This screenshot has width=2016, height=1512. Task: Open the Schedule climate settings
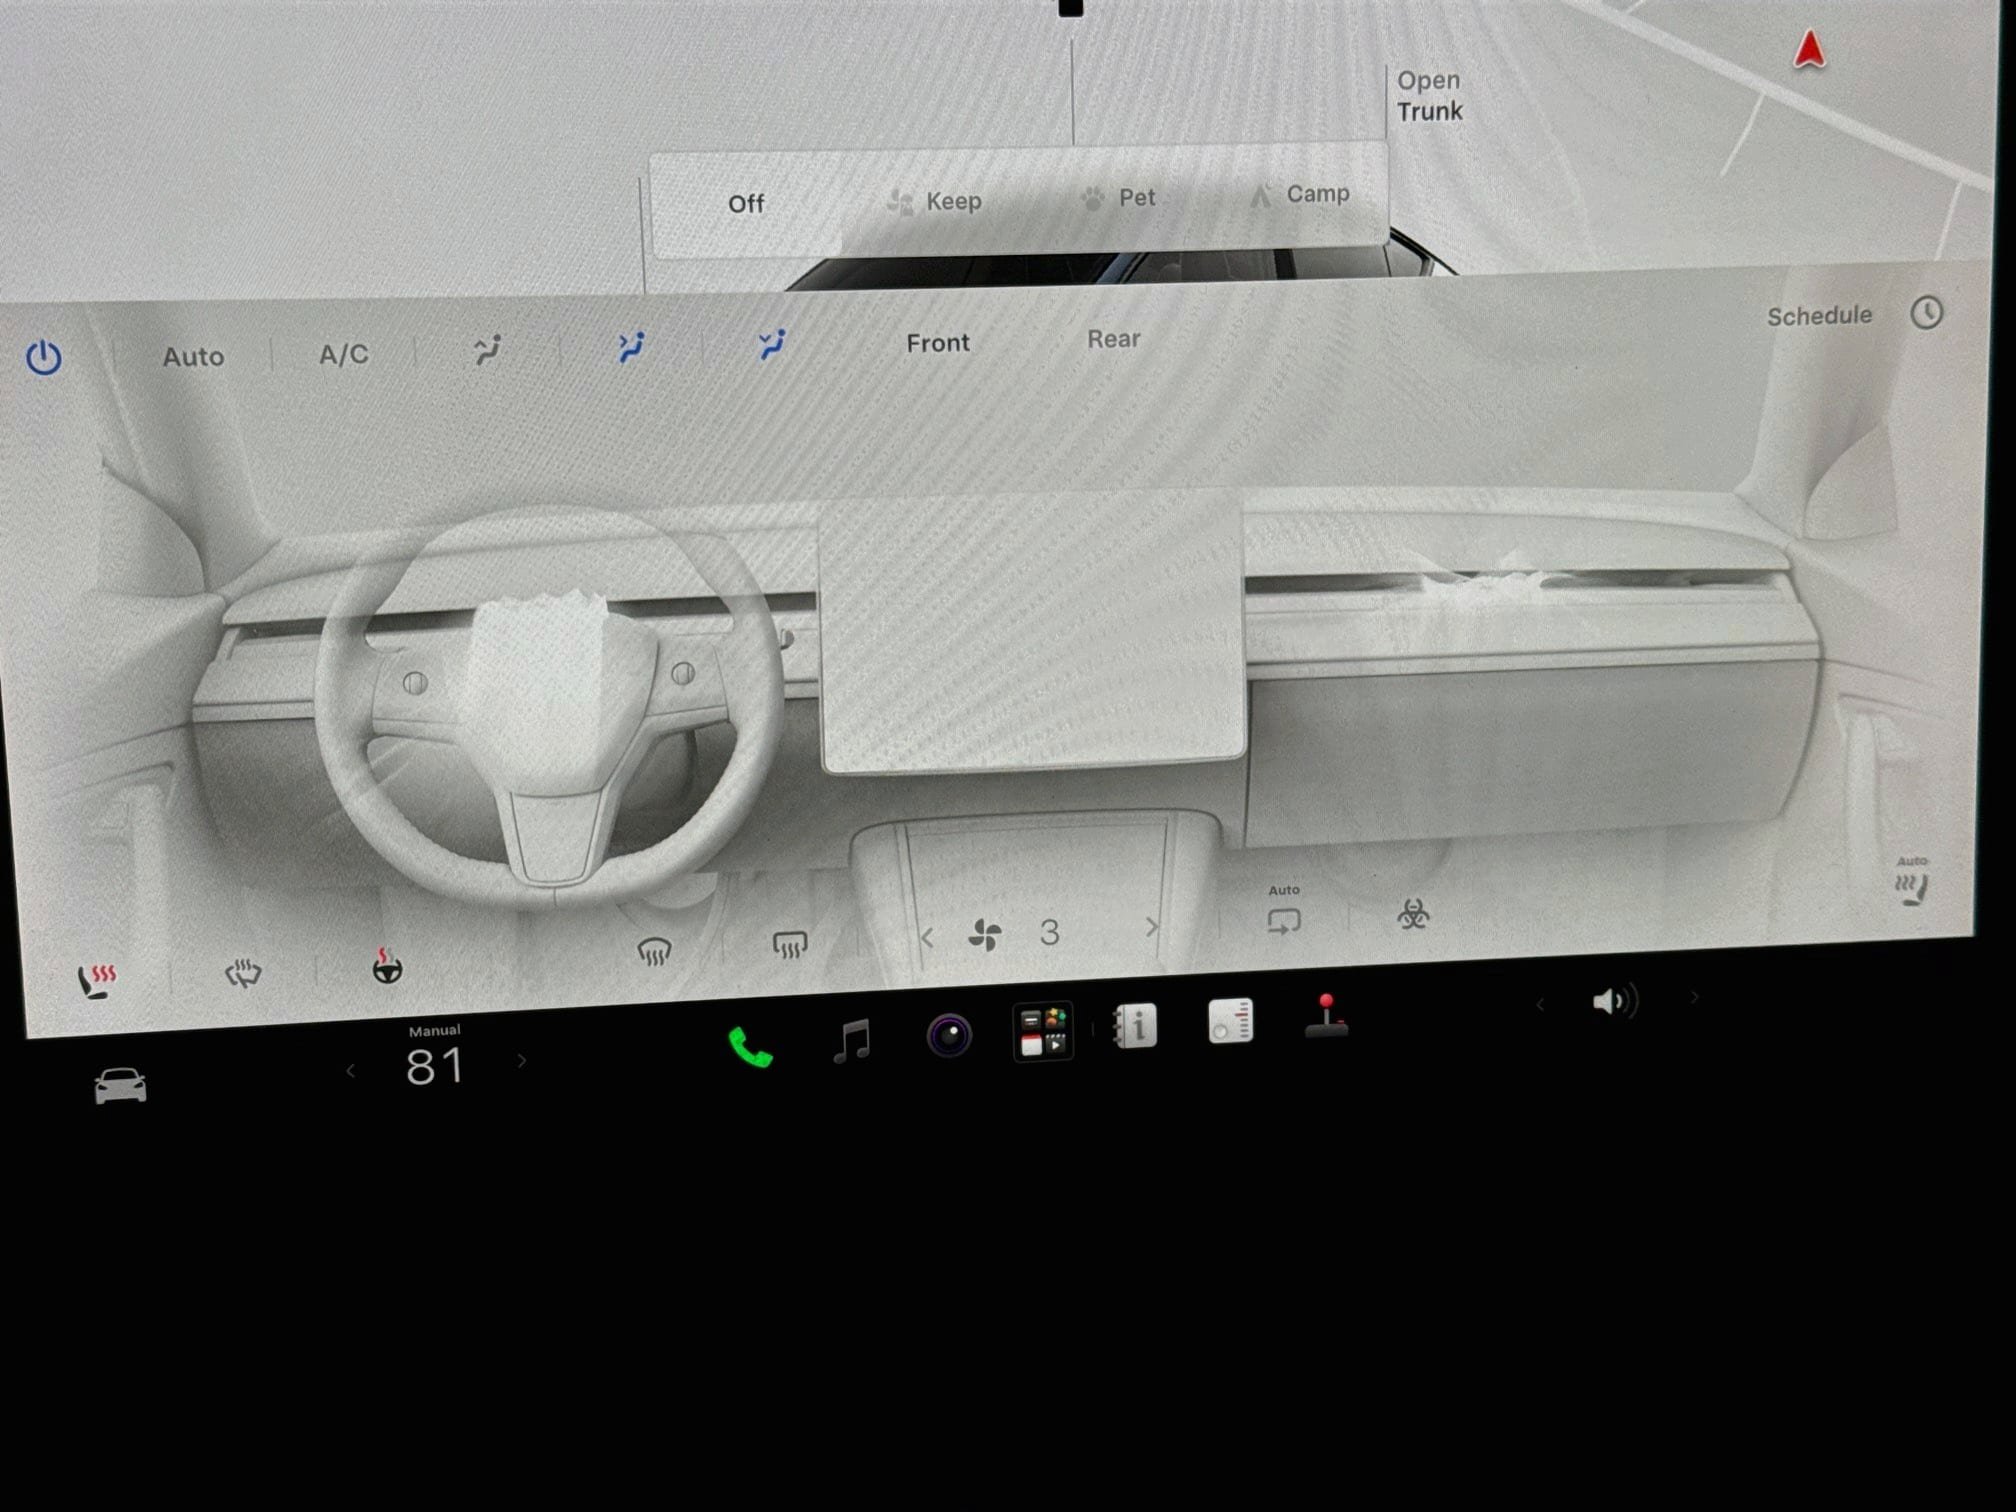pos(1854,315)
